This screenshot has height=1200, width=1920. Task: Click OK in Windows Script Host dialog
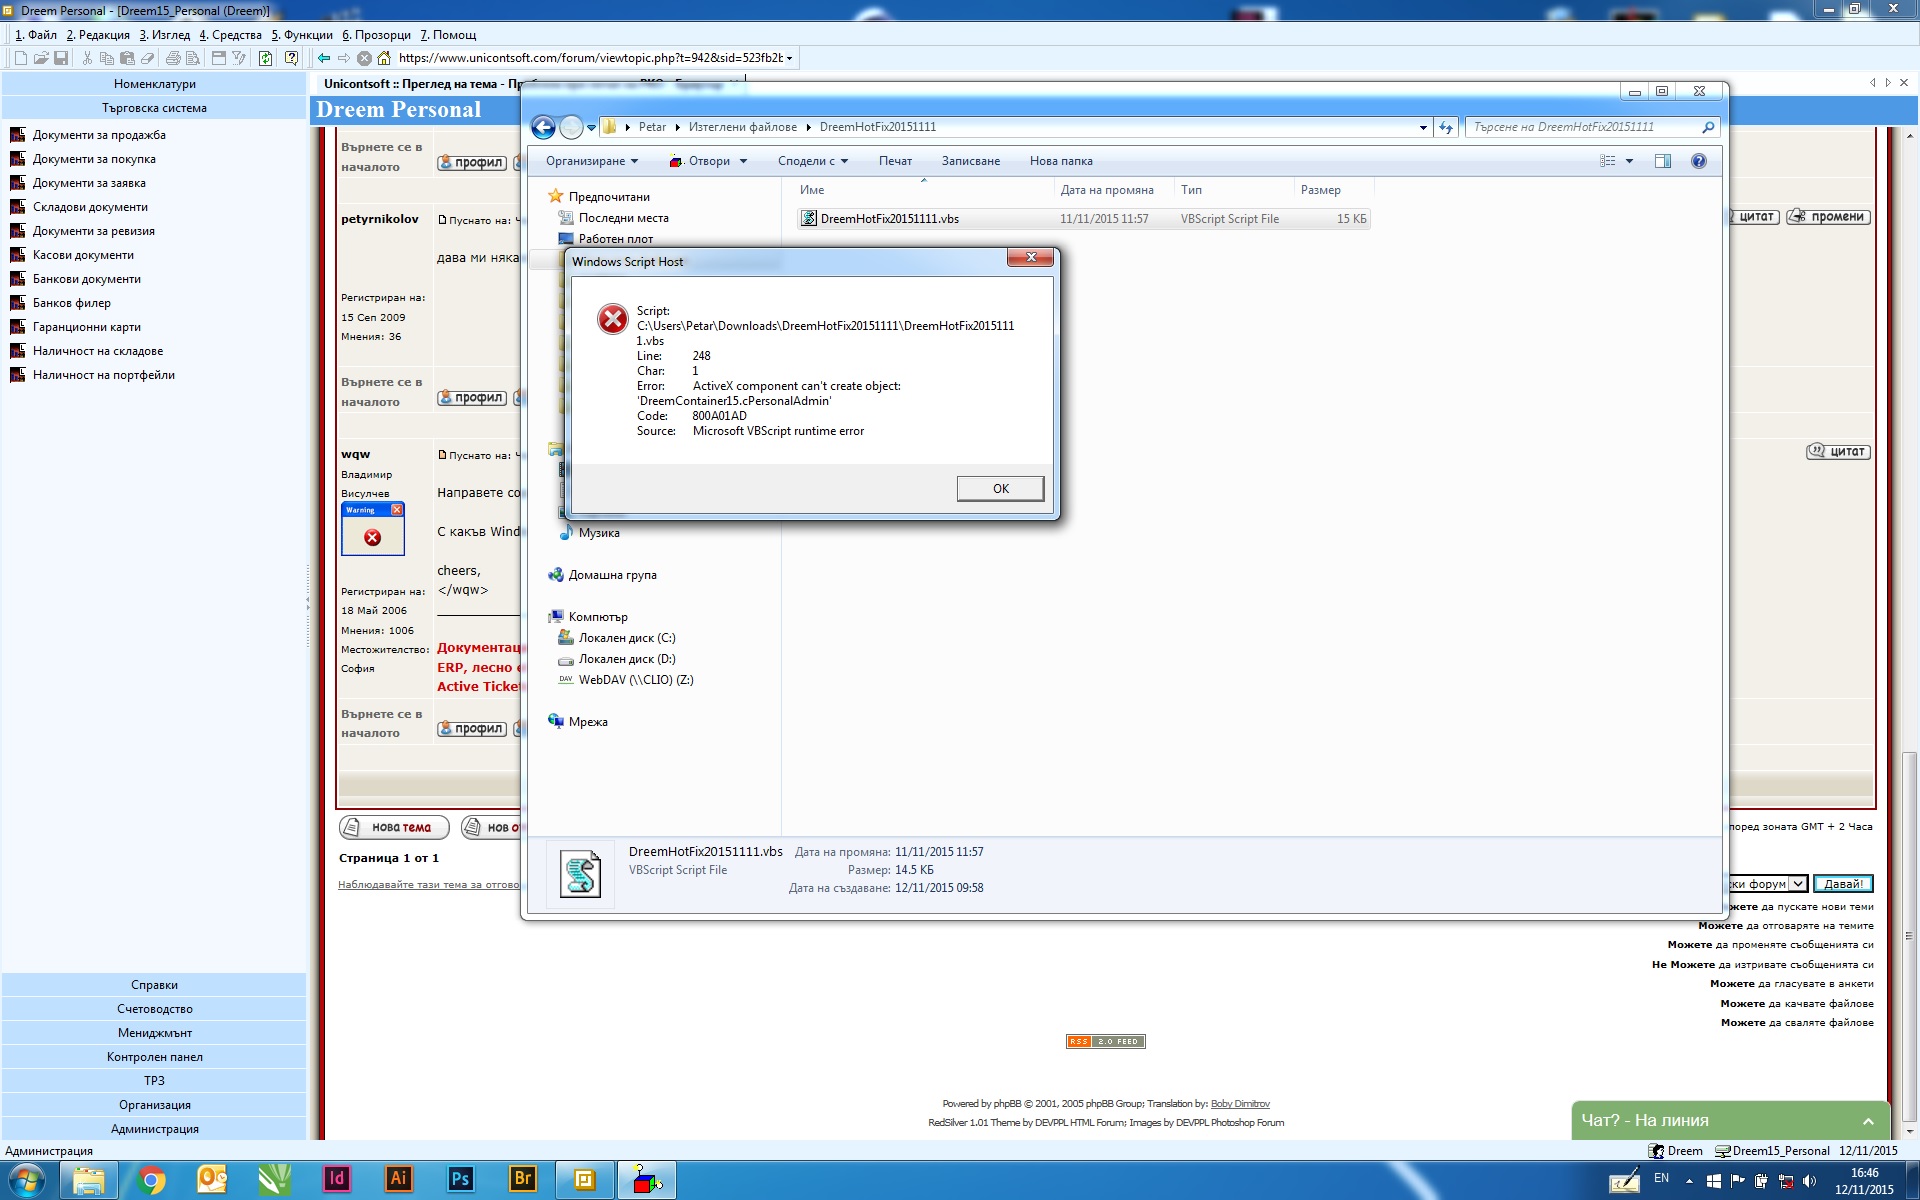[1000, 488]
